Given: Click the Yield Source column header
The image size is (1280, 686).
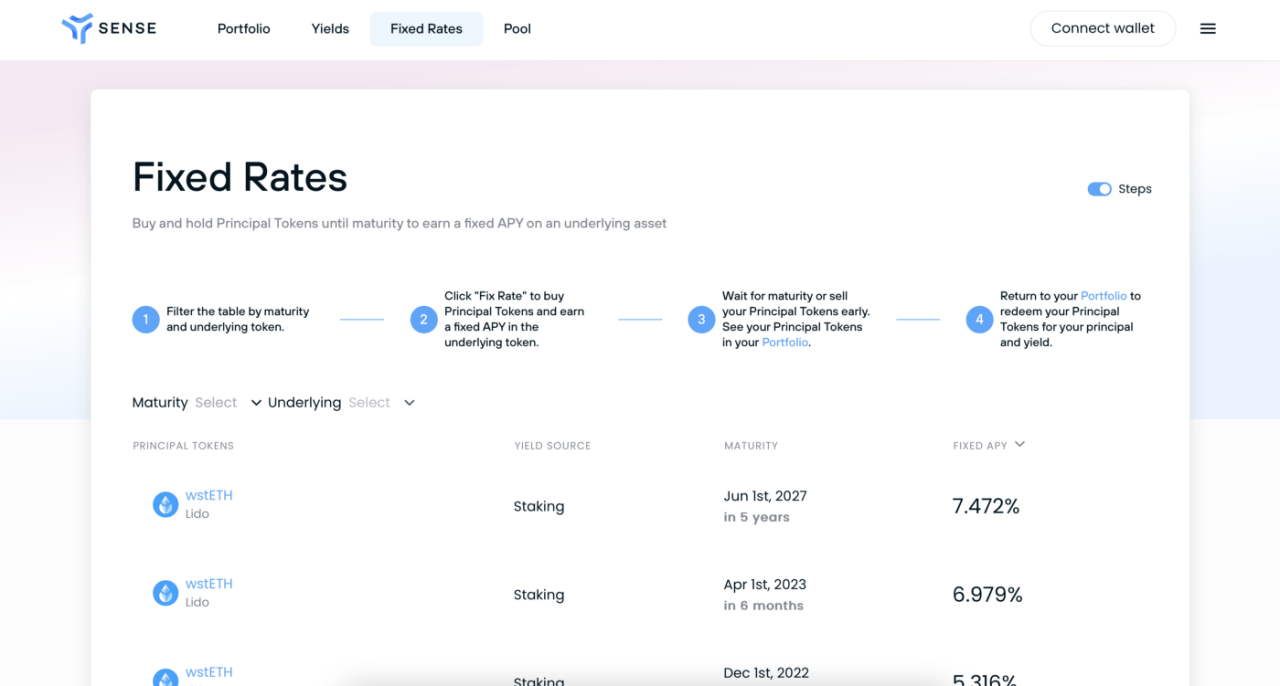Looking at the screenshot, I should pyautogui.click(x=552, y=446).
